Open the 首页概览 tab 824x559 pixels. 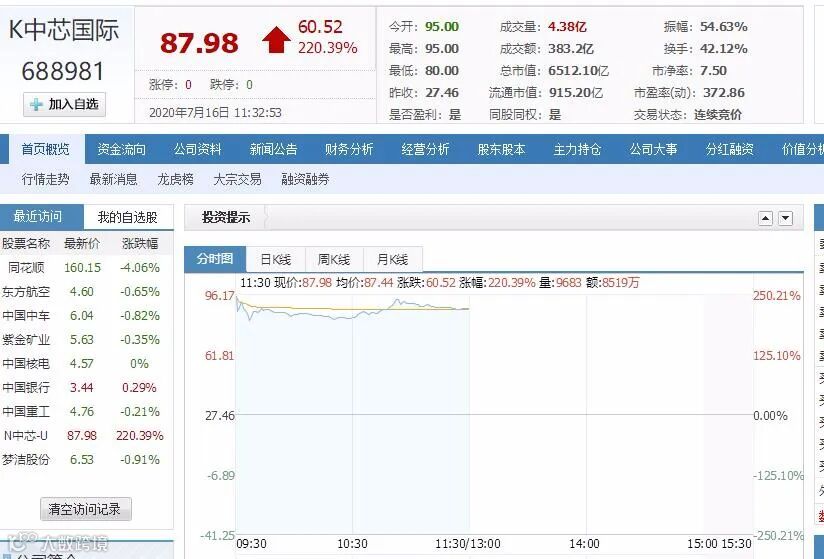tap(45, 149)
